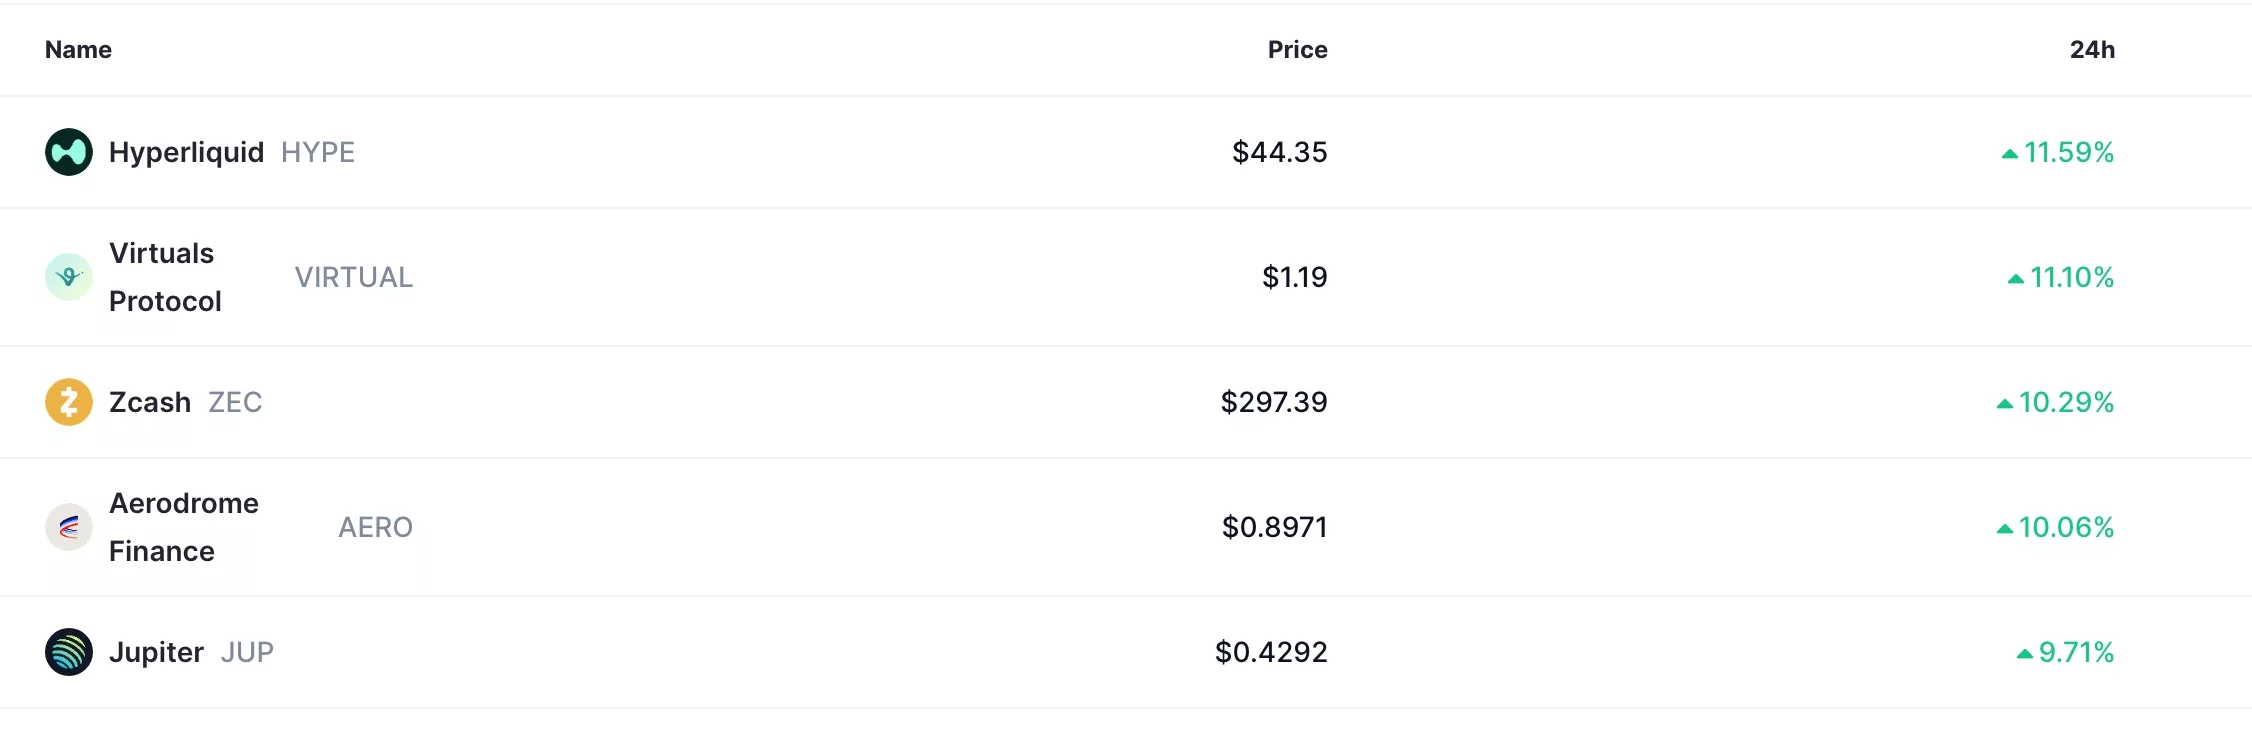Sort the table by Name column
This screenshot has height=731, width=2252.
pyautogui.click(x=78, y=49)
